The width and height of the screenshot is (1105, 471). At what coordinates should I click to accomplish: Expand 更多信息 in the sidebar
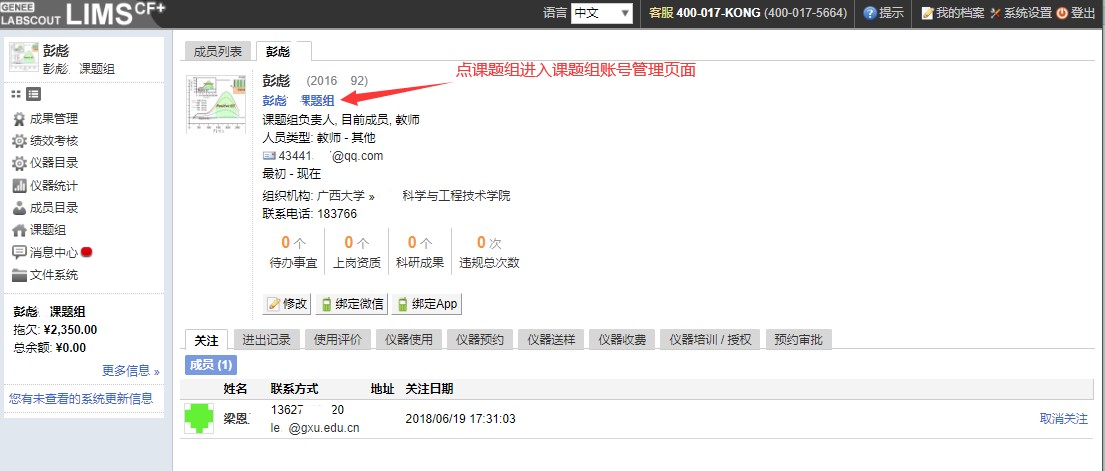point(130,371)
